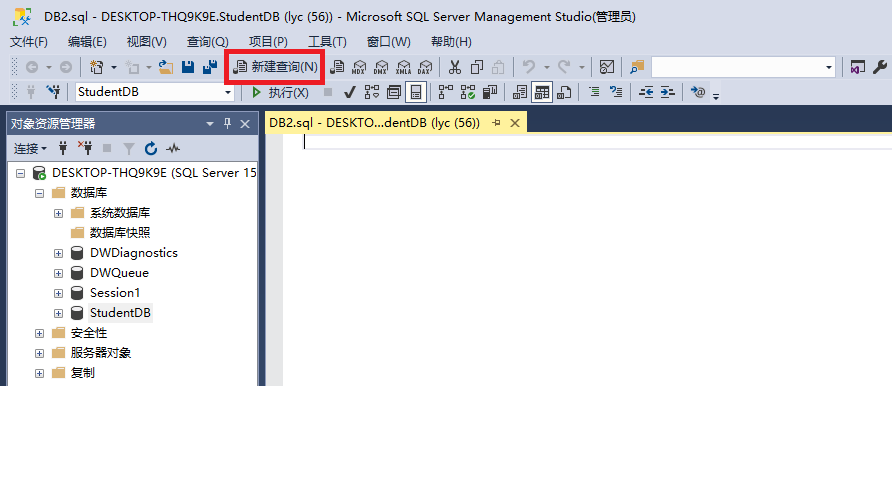
Task: Increase the indent of the line
Action: coord(668,92)
